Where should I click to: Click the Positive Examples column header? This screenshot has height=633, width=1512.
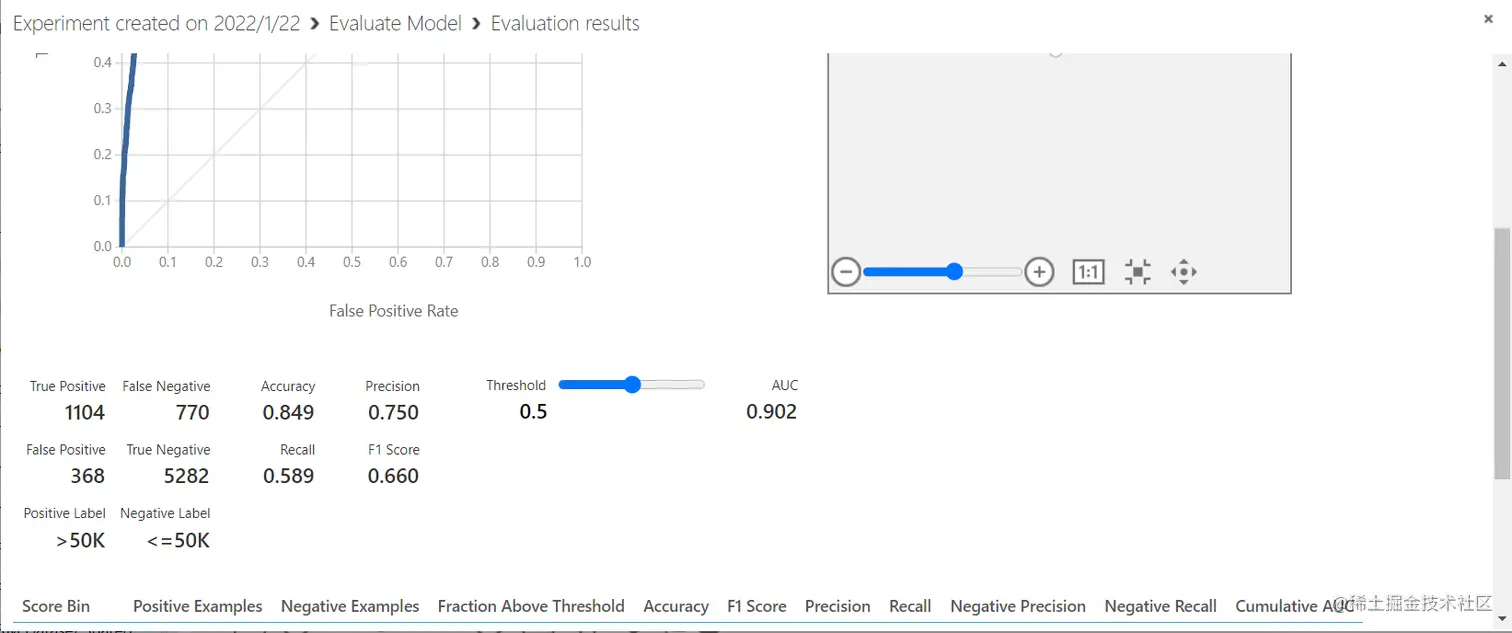click(198, 606)
